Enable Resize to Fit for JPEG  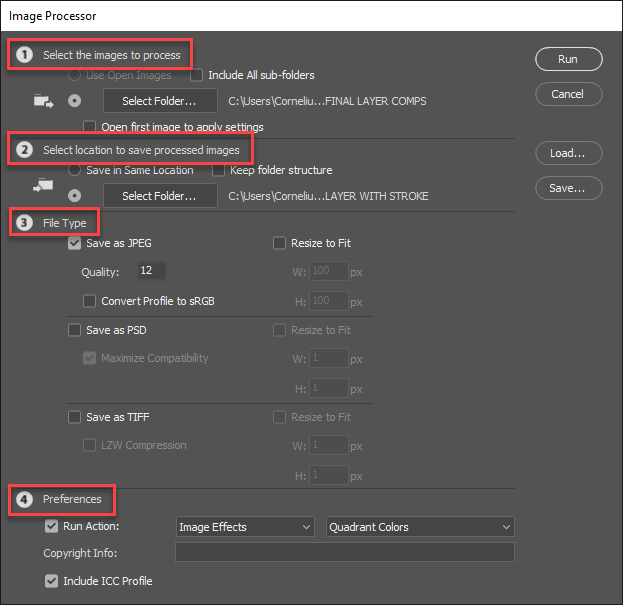[279, 243]
